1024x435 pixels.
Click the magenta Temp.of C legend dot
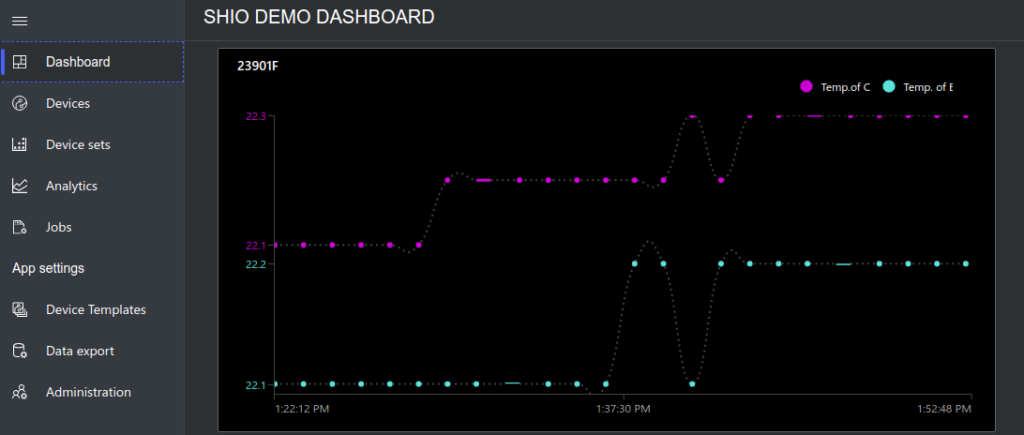(806, 86)
